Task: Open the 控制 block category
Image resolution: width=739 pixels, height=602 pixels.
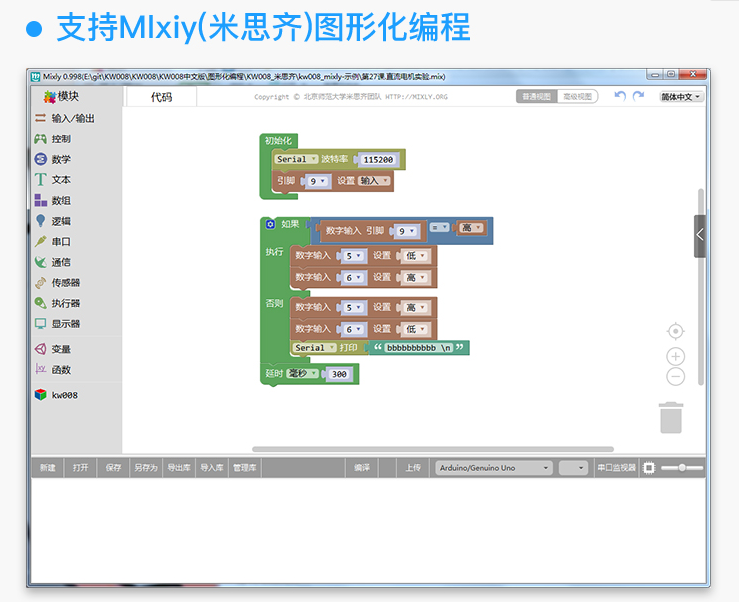Action: (x=53, y=139)
